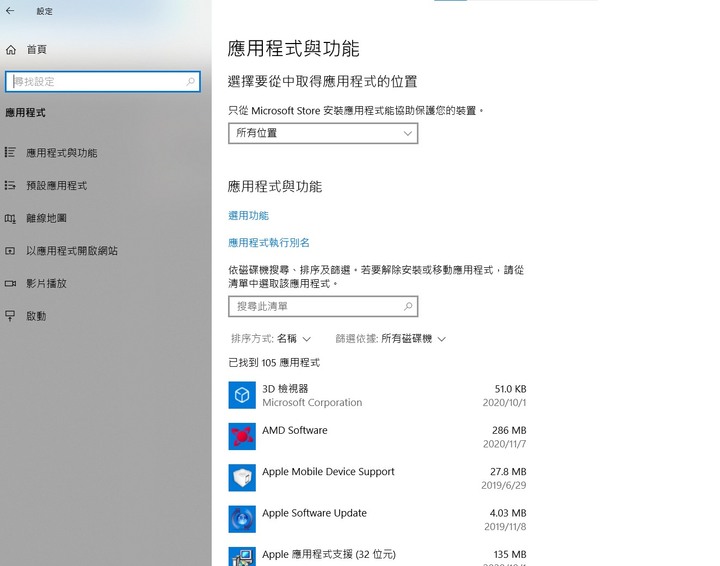Click the 27.8 MB size value
Viewport: 720px width, 566px height.
[x=508, y=471]
